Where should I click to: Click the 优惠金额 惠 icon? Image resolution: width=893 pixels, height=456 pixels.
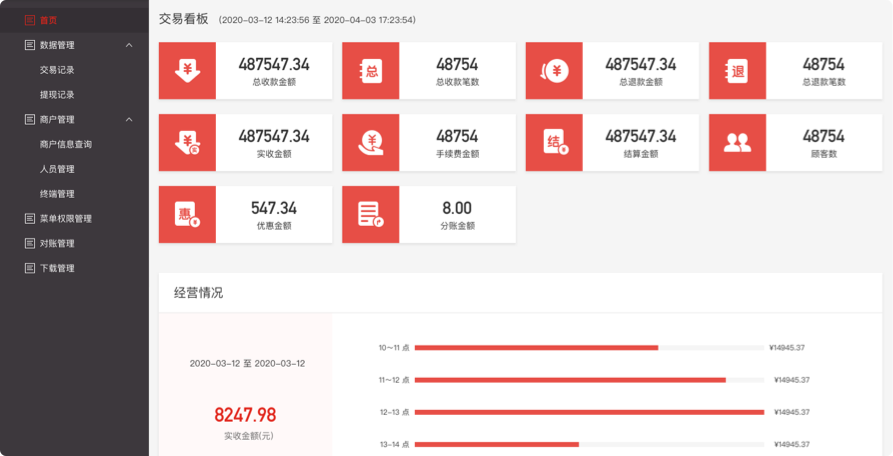187,214
